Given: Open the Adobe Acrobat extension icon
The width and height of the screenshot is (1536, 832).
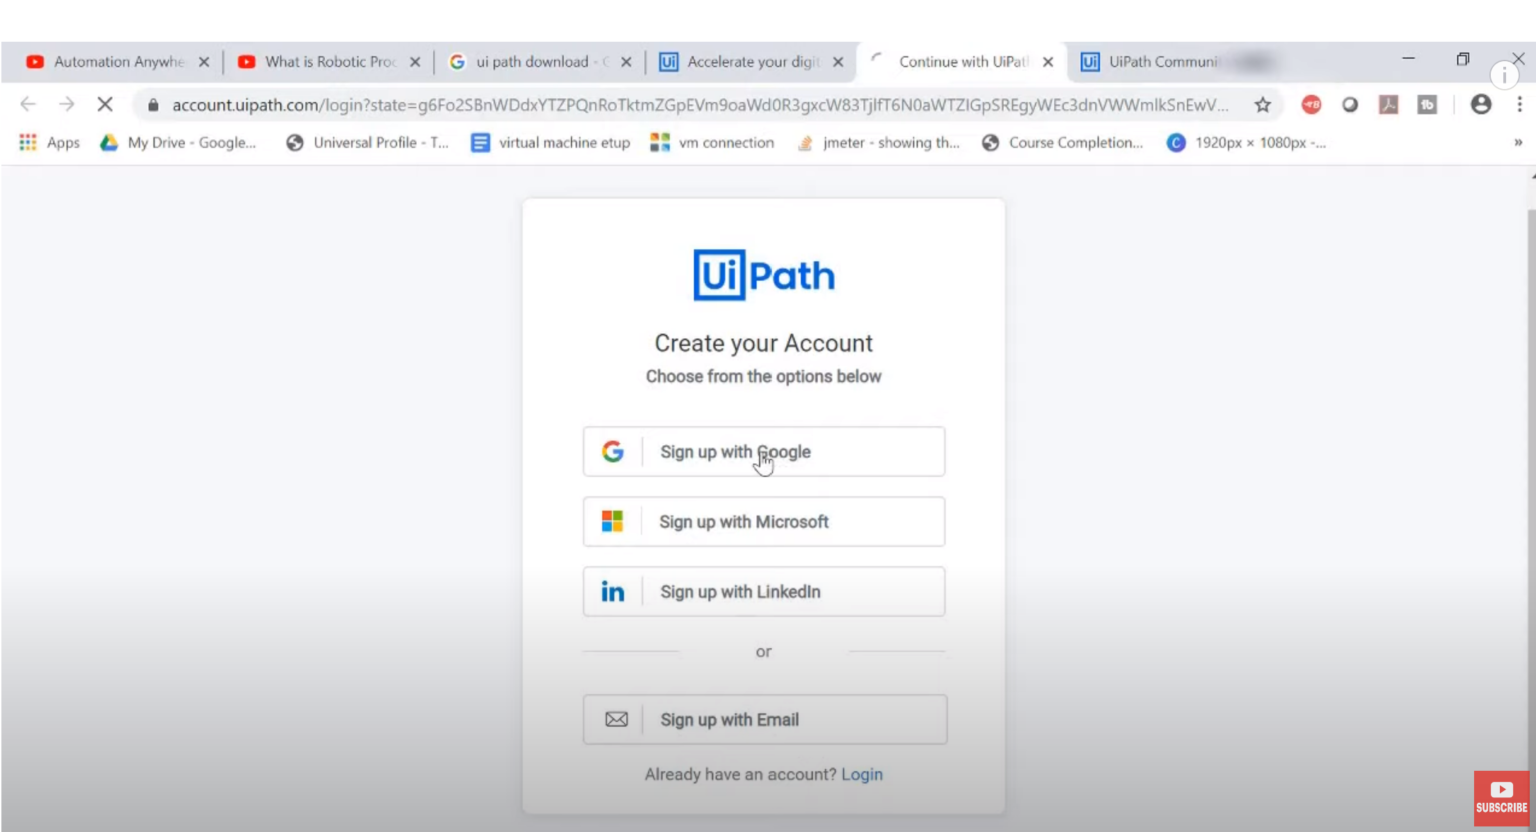Looking at the screenshot, I should coord(1388,104).
